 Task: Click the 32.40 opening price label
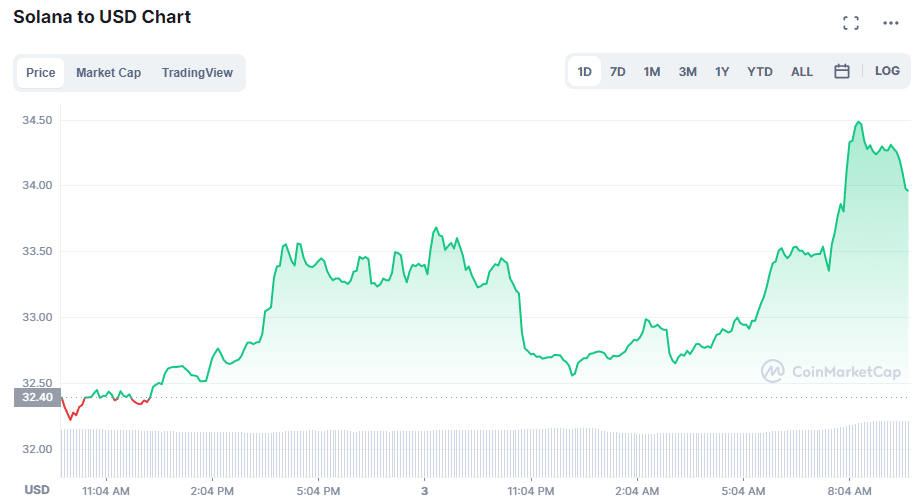coord(36,398)
